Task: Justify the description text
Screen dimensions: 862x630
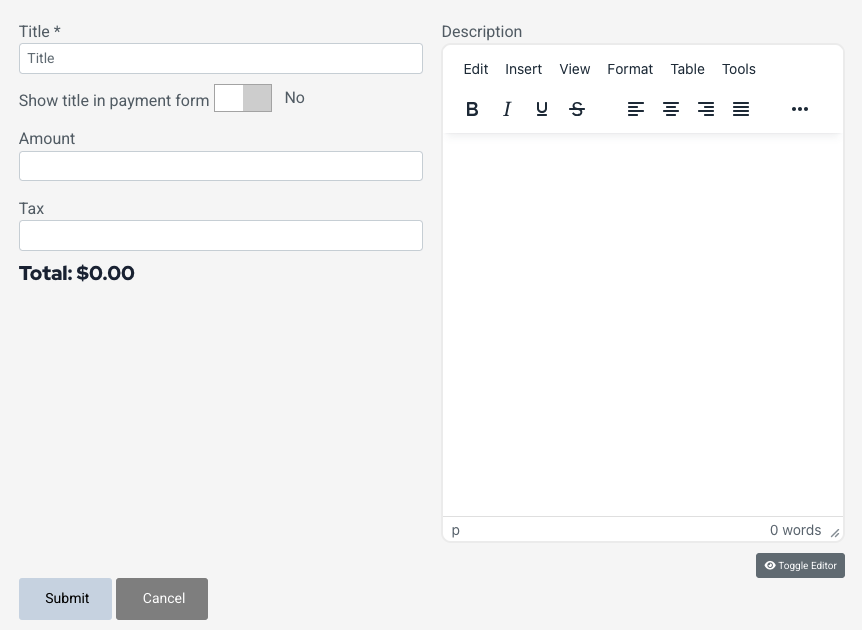Action: pos(741,109)
